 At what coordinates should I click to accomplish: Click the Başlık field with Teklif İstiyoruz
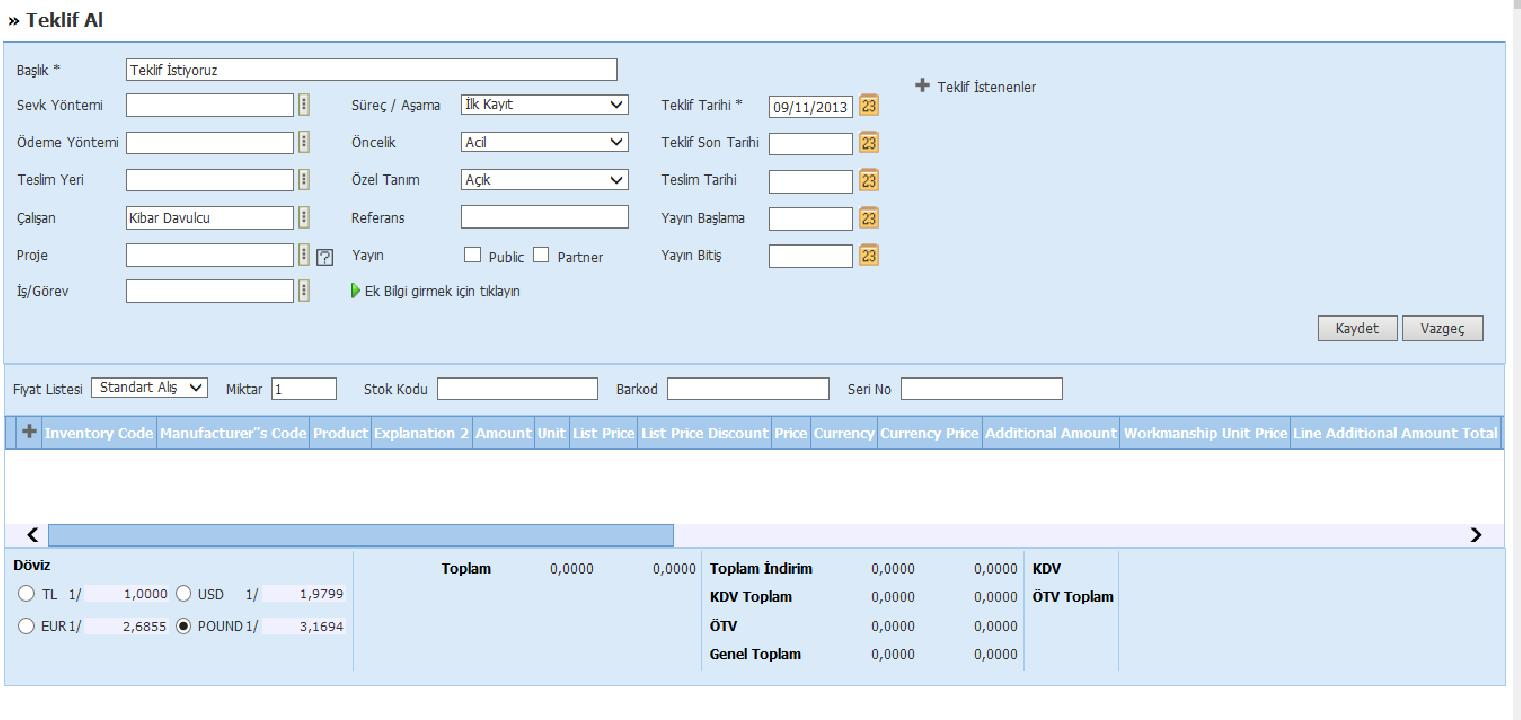tap(371, 70)
